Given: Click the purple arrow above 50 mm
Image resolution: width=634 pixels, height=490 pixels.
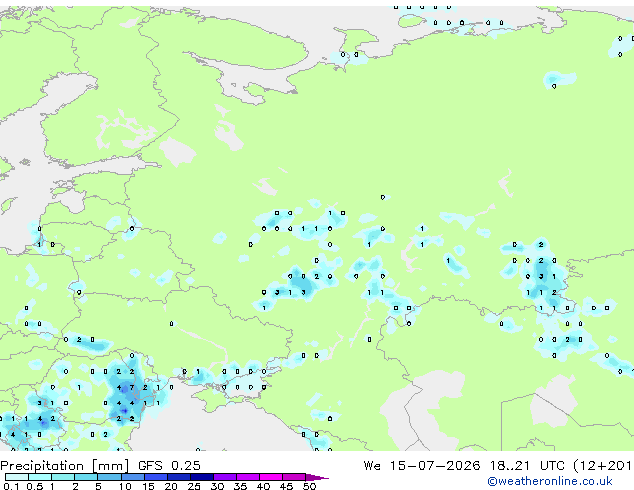Looking at the screenshot, I should click(317, 477).
